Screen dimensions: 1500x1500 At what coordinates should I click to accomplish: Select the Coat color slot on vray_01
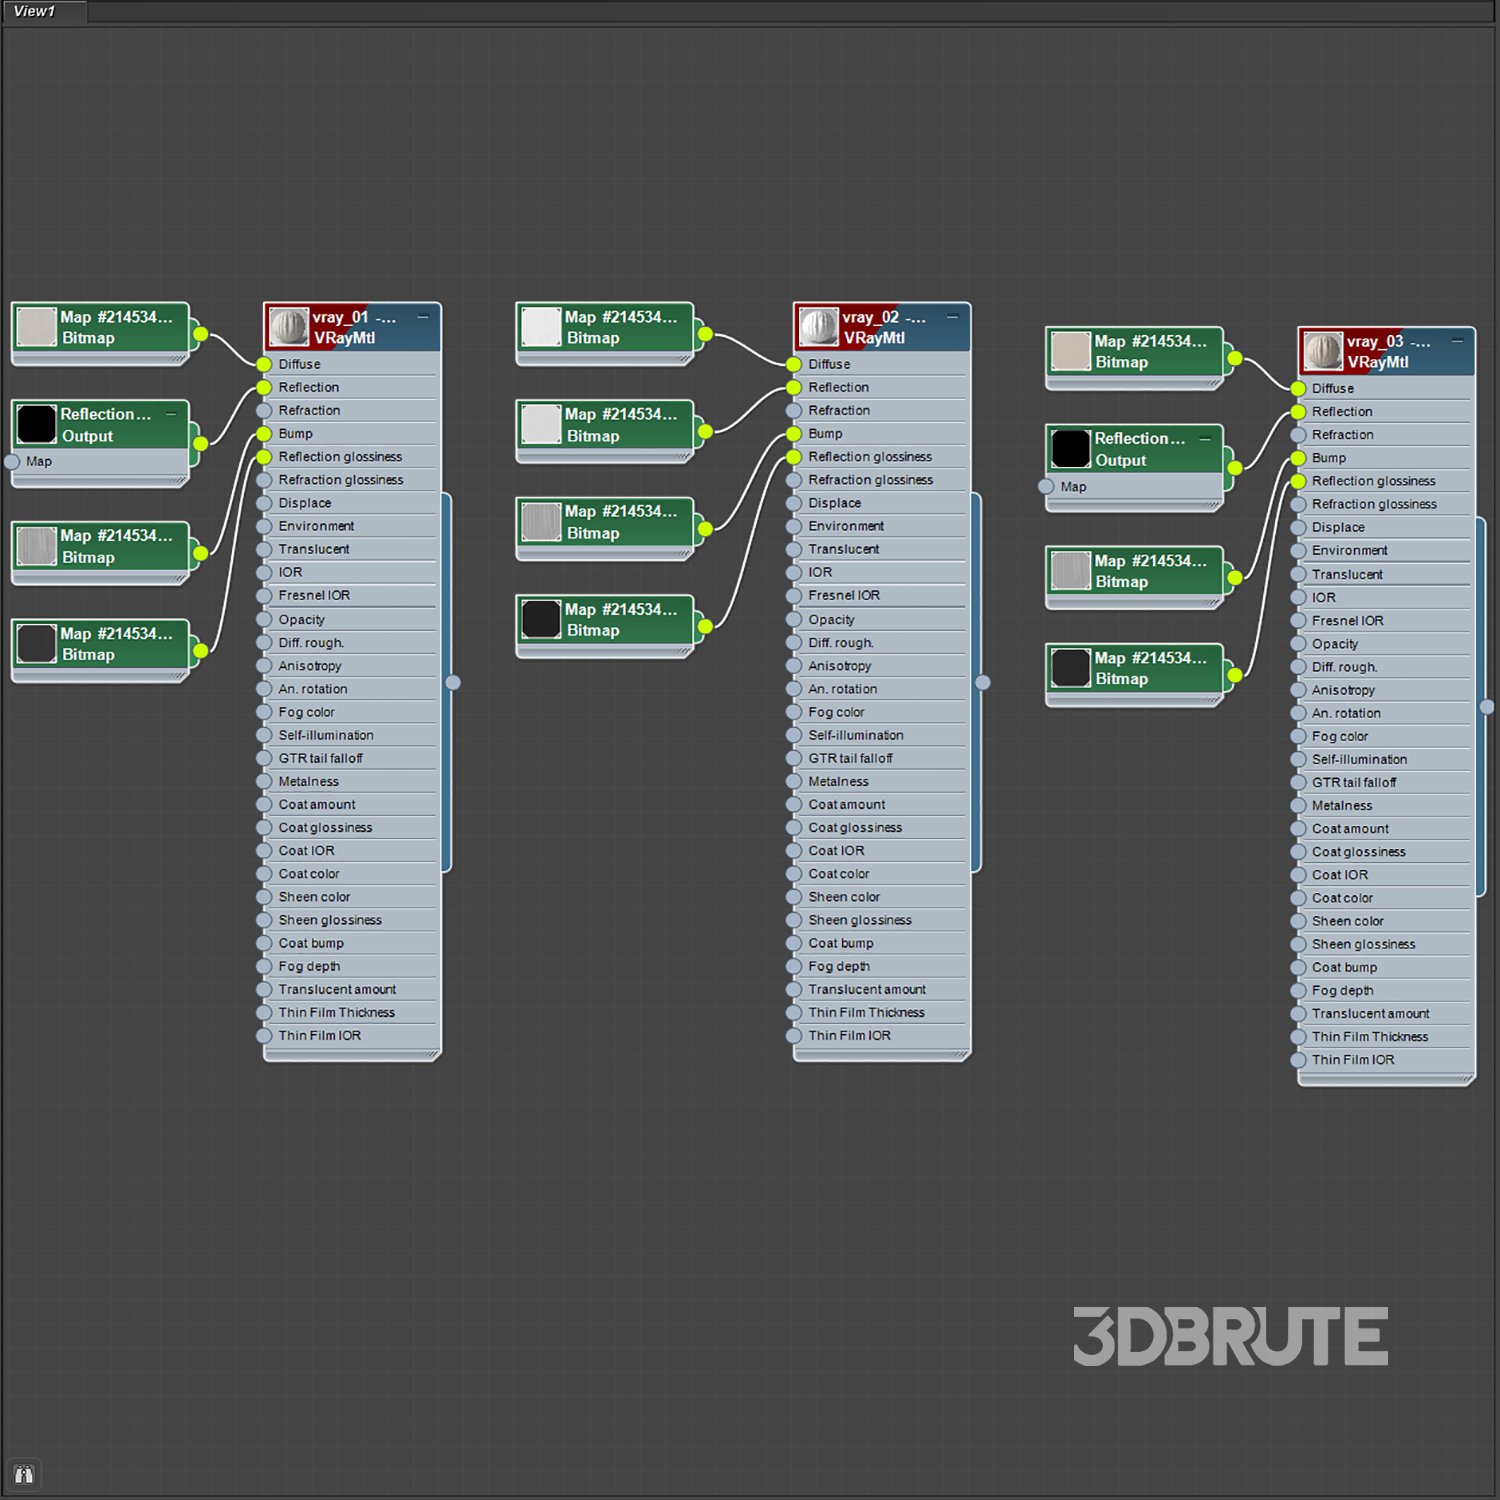(309, 873)
